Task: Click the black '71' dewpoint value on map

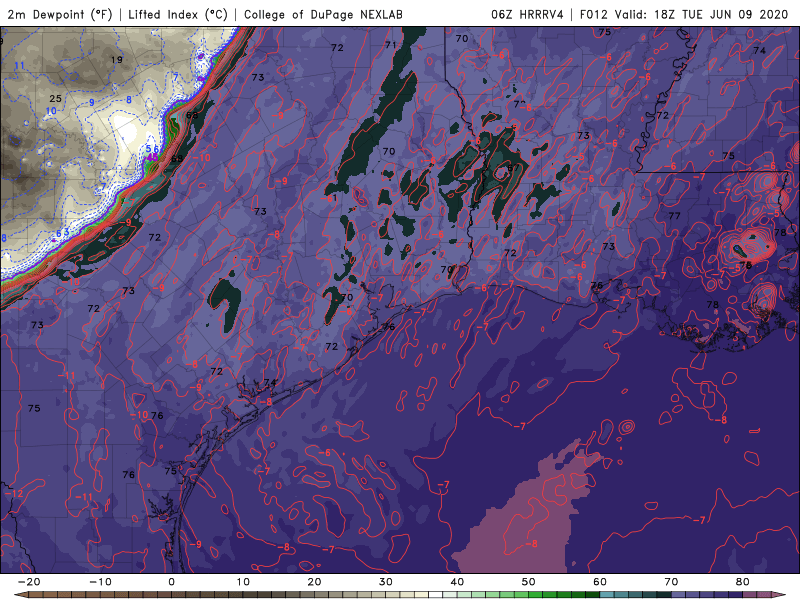Action: click(x=391, y=45)
